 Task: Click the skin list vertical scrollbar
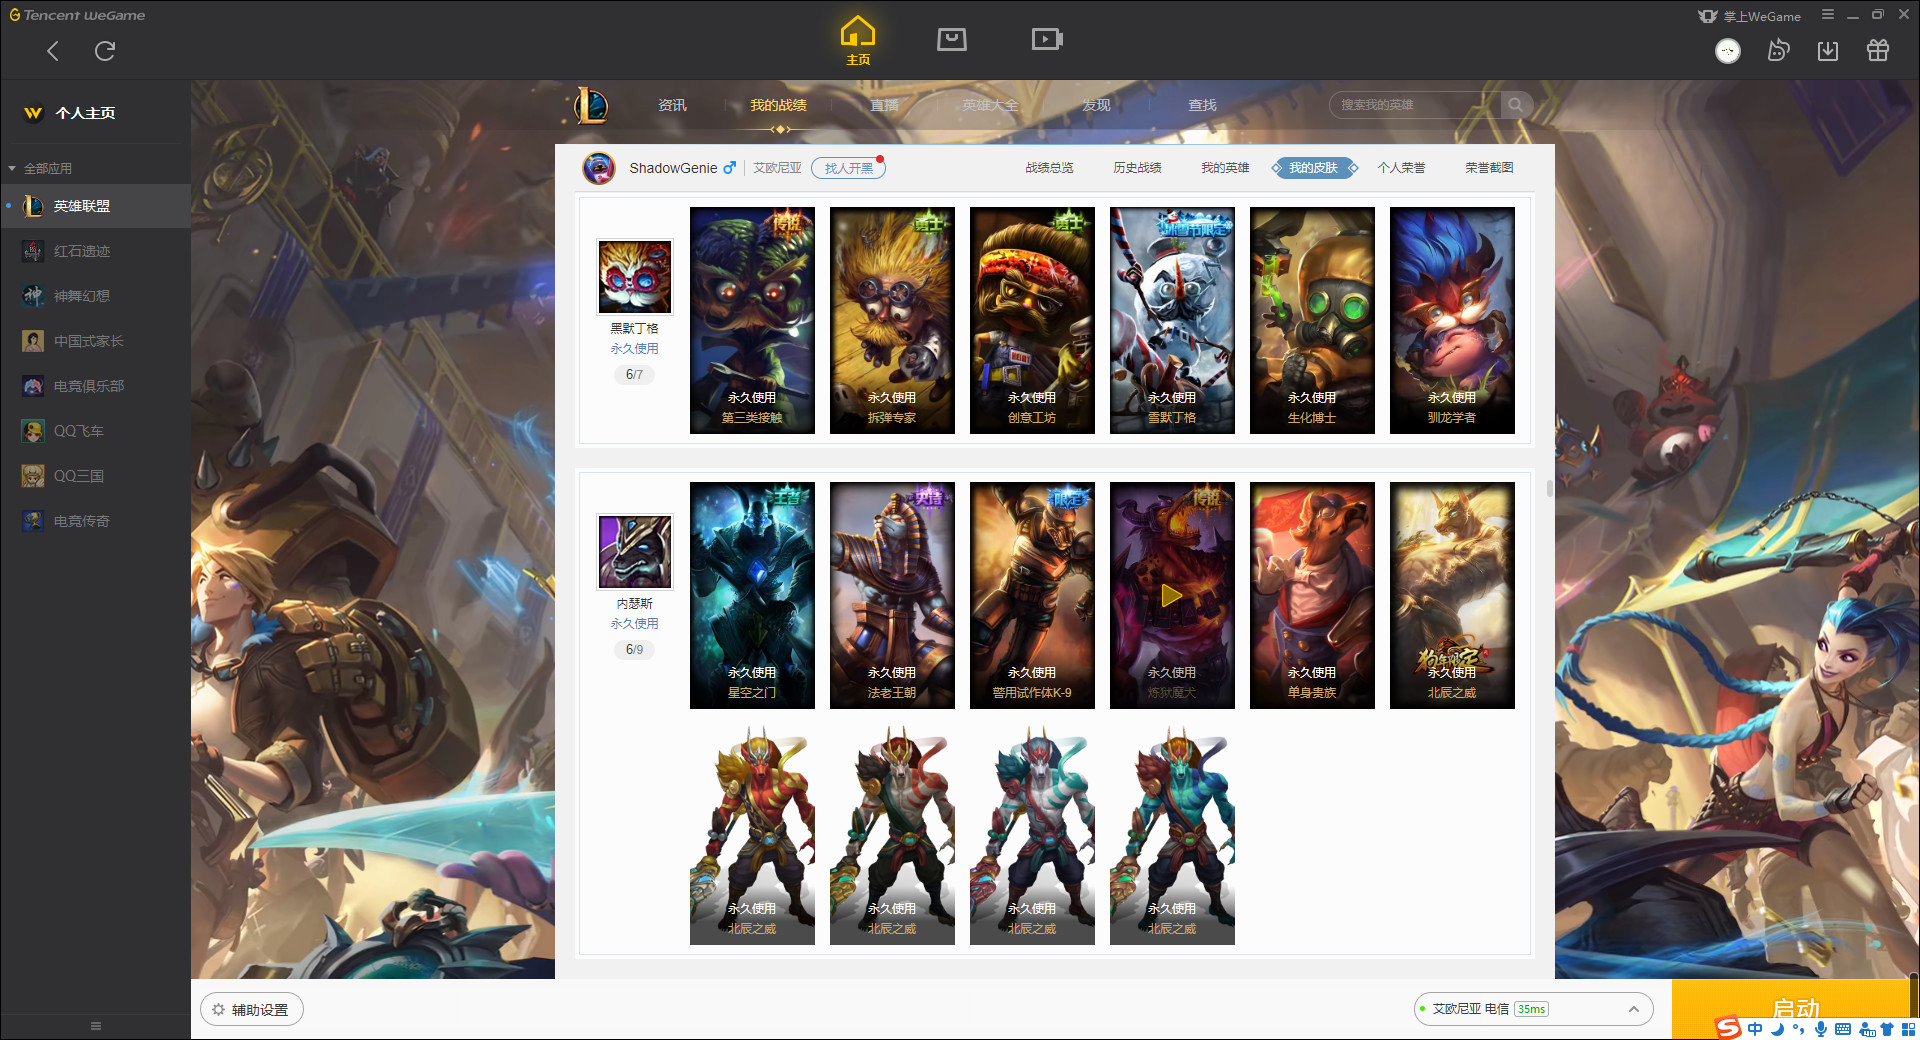coord(1549,488)
